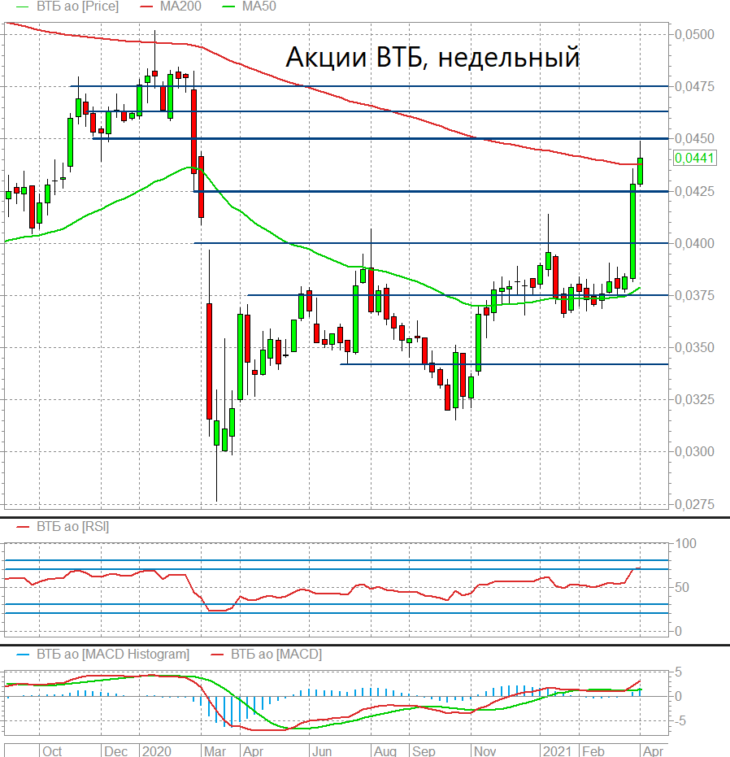
Task: Click the MACD axis value 5
Action: click(678, 672)
